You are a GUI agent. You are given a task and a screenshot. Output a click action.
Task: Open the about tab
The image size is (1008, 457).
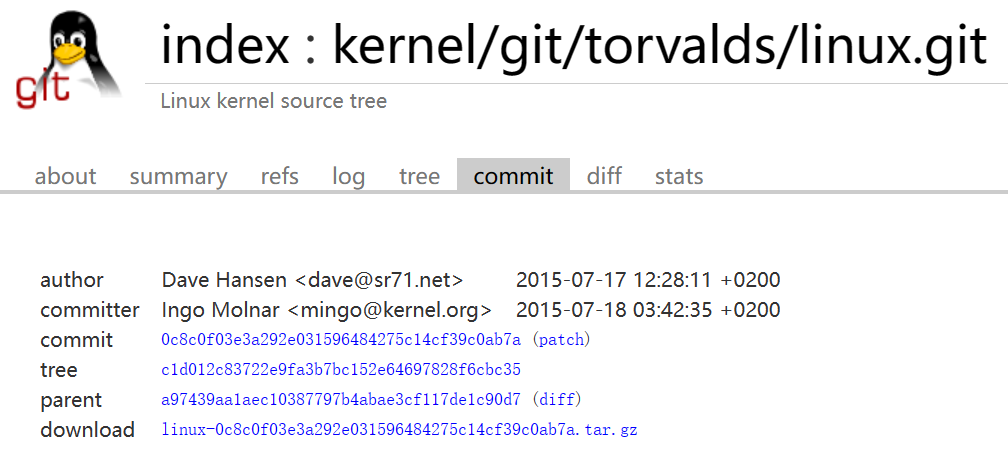tap(66, 176)
